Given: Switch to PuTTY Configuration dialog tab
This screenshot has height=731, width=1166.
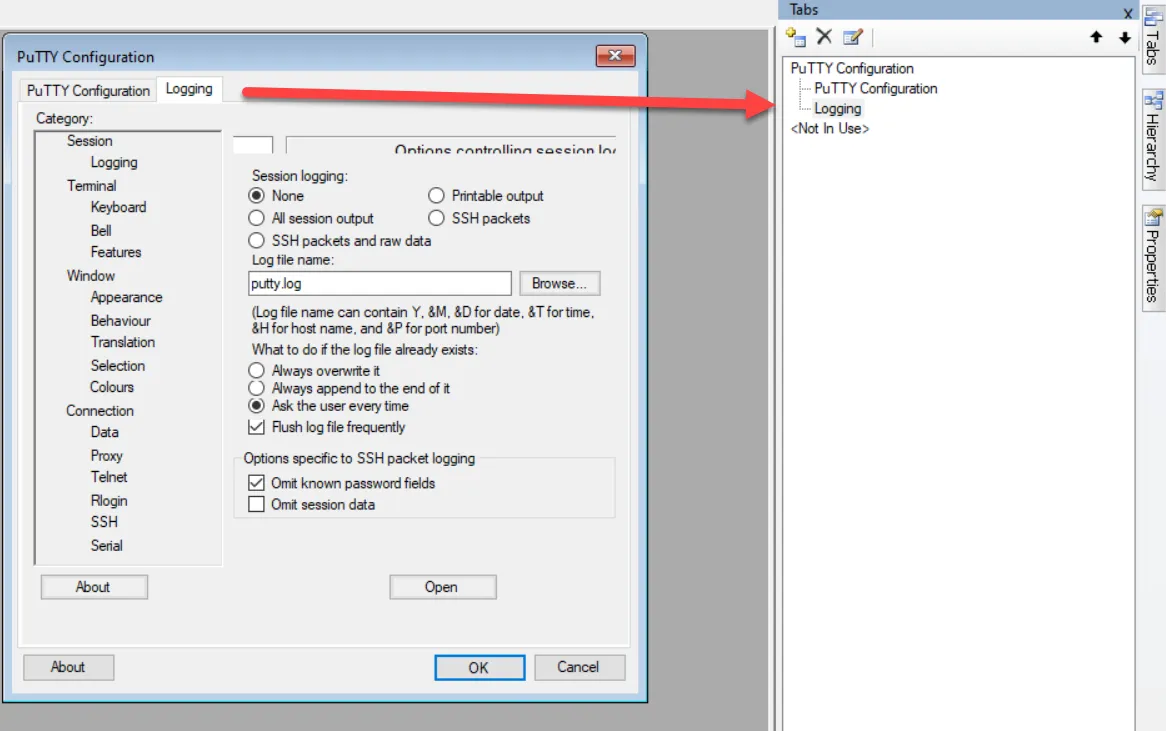Looking at the screenshot, I should click(88, 91).
